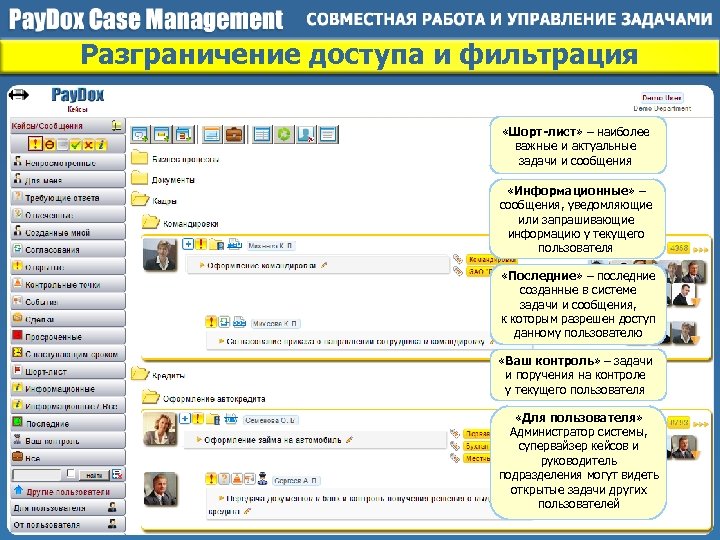Click exclamation icon beside Семенова О. В
The width and height of the screenshot is (720, 540).
click(x=198, y=418)
